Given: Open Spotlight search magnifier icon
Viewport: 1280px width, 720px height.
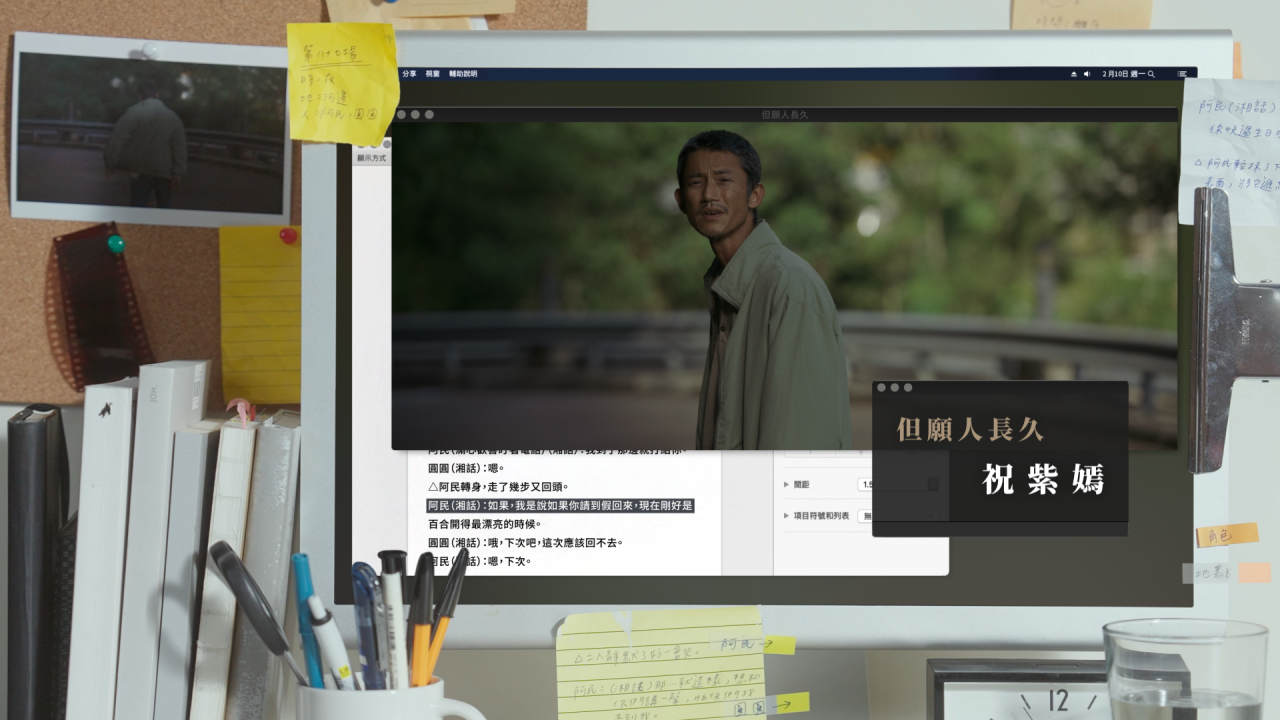Looking at the screenshot, I should [x=1151, y=74].
